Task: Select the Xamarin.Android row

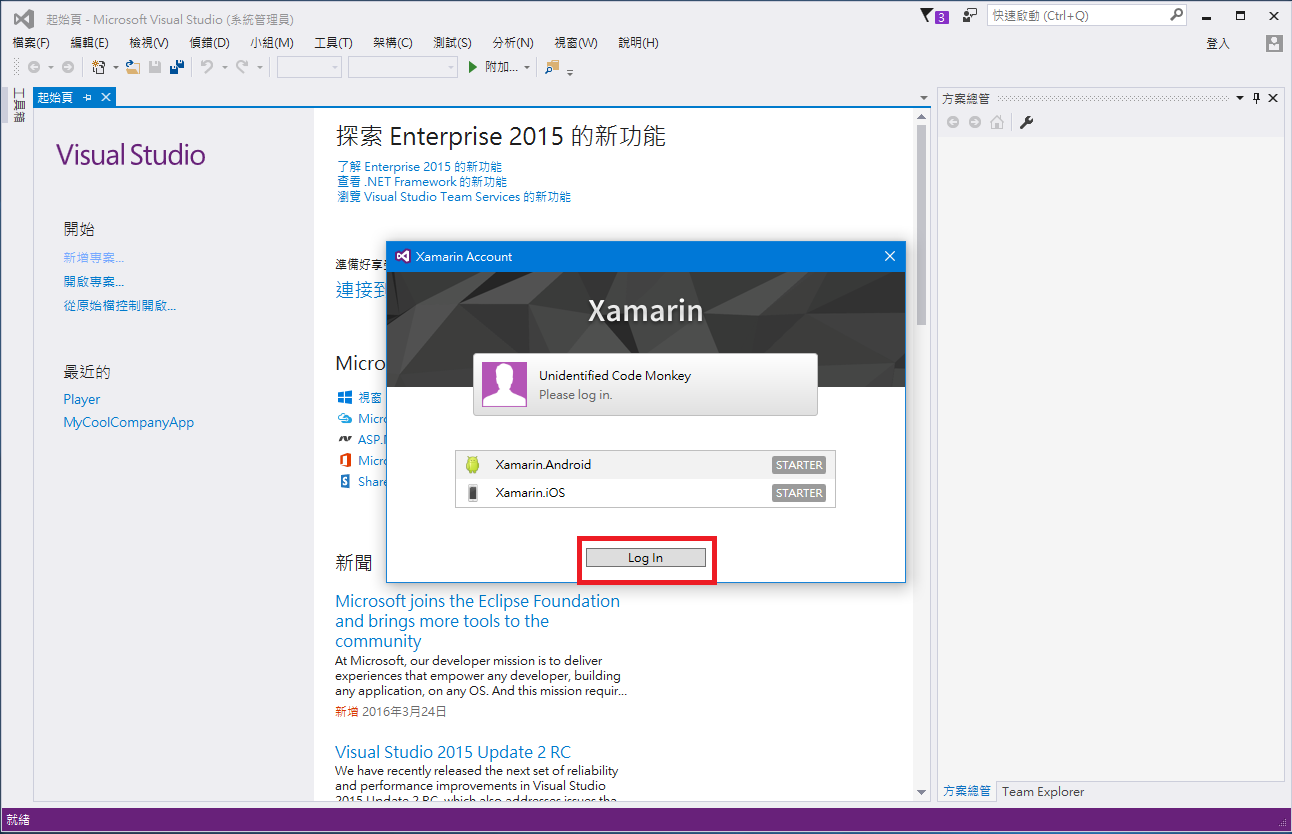Action: (x=645, y=464)
